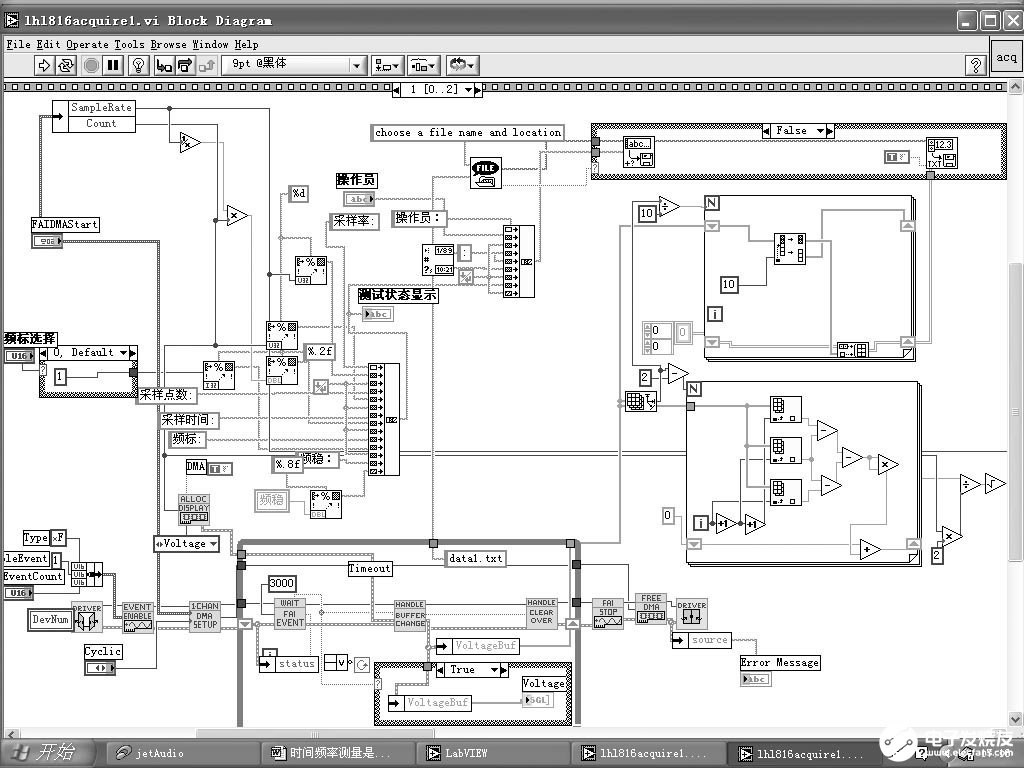Click the File Dialog FILE node
The image size is (1024, 768).
485,173
